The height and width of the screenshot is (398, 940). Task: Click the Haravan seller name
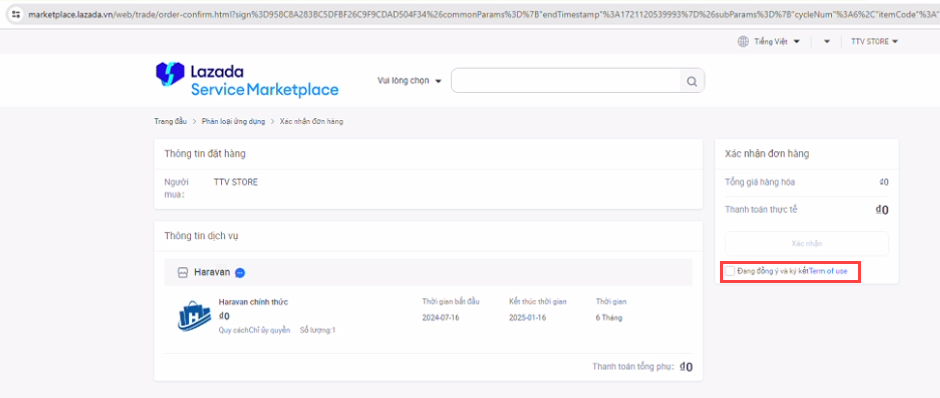click(x=212, y=273)
